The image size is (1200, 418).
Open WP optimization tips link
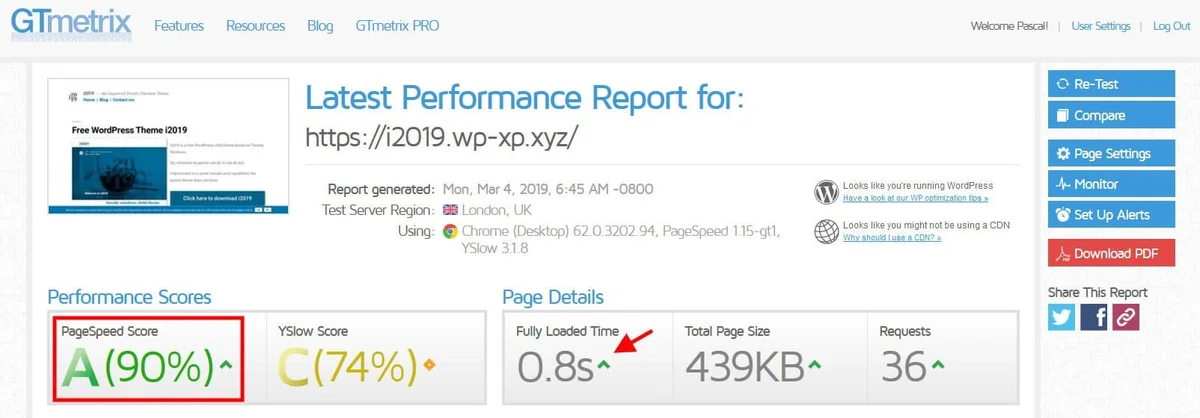tap(915, 198)
